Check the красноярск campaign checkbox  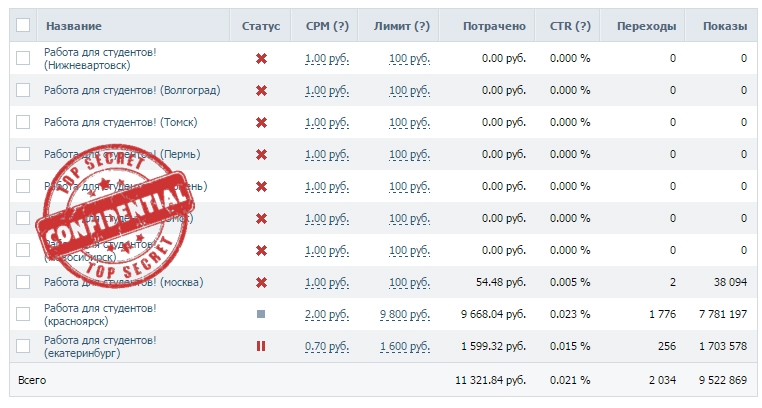tap(23, 314)
